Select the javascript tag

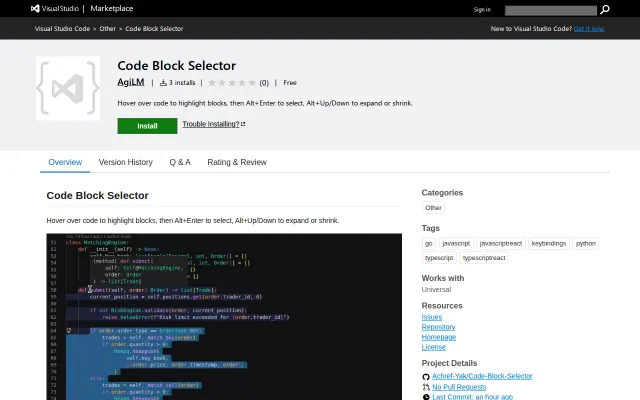tap(456, 243)
